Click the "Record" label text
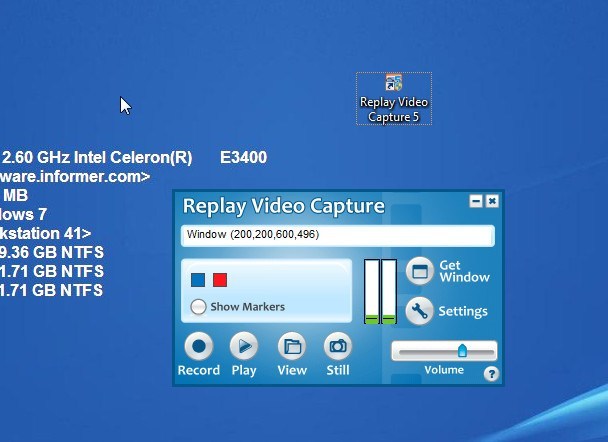 coord(199,370)
